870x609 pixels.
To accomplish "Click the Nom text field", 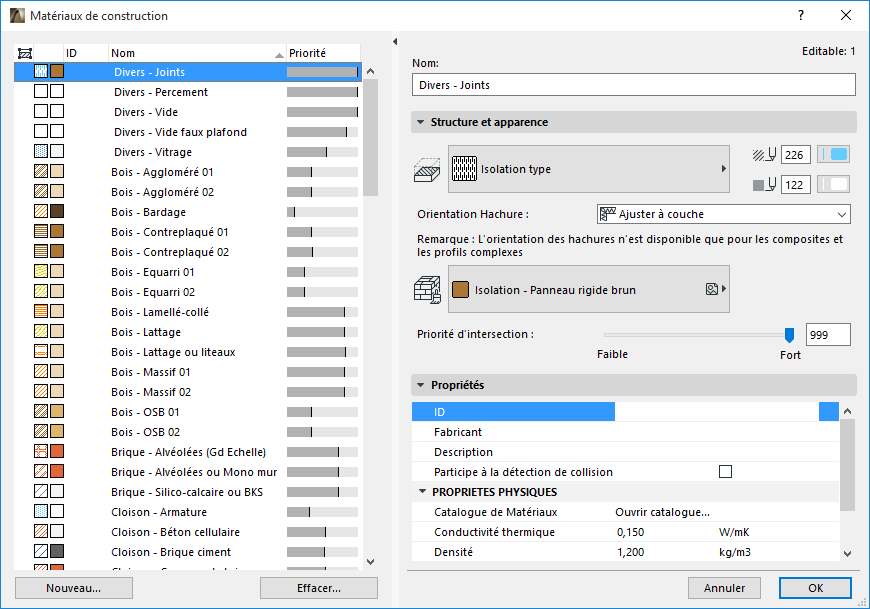I will tap(634, 85).
